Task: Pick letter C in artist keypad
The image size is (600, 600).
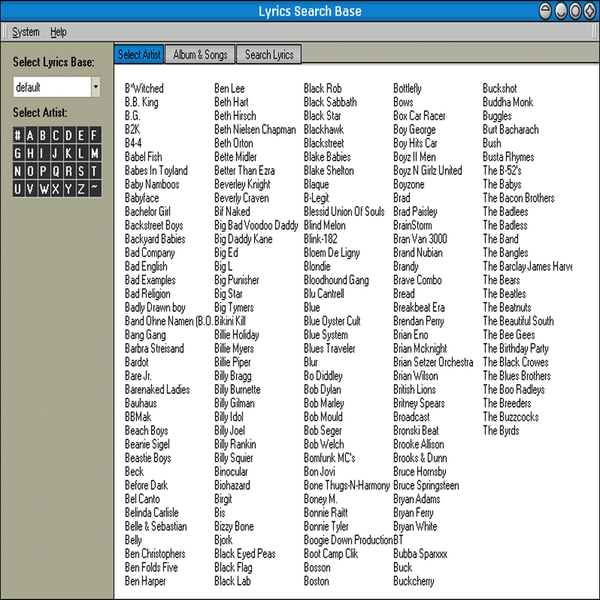Action: (x=56, y=135)
